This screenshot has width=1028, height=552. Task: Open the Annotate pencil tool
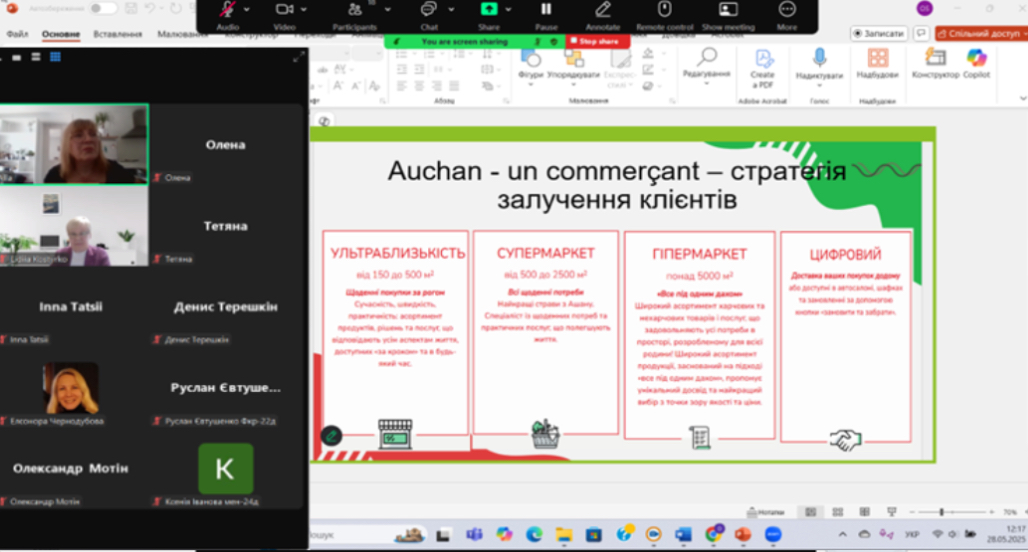(603, 9)
